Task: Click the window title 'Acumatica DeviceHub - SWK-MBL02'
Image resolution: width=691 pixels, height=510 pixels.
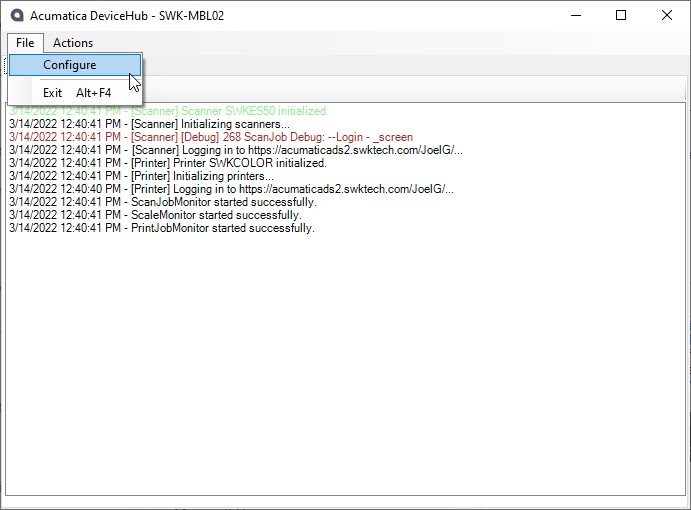Action: click(127, 16)
